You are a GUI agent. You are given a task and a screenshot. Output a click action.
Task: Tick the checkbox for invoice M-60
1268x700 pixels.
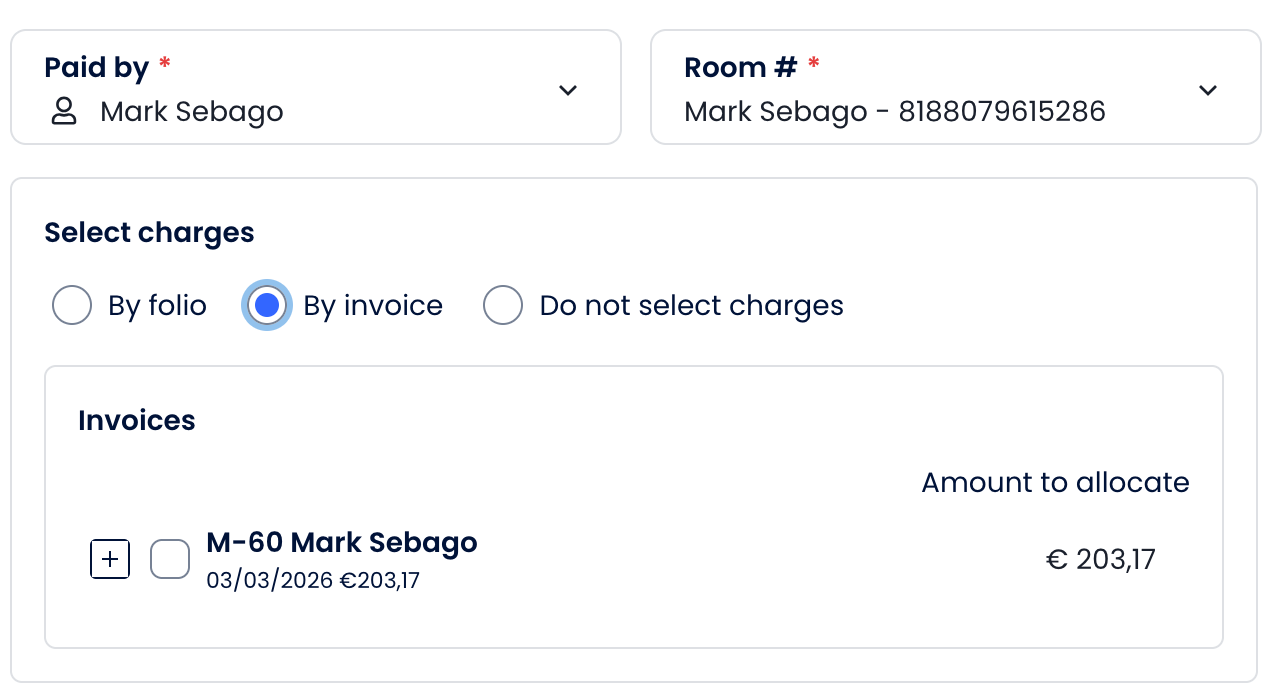pos(170,559)
